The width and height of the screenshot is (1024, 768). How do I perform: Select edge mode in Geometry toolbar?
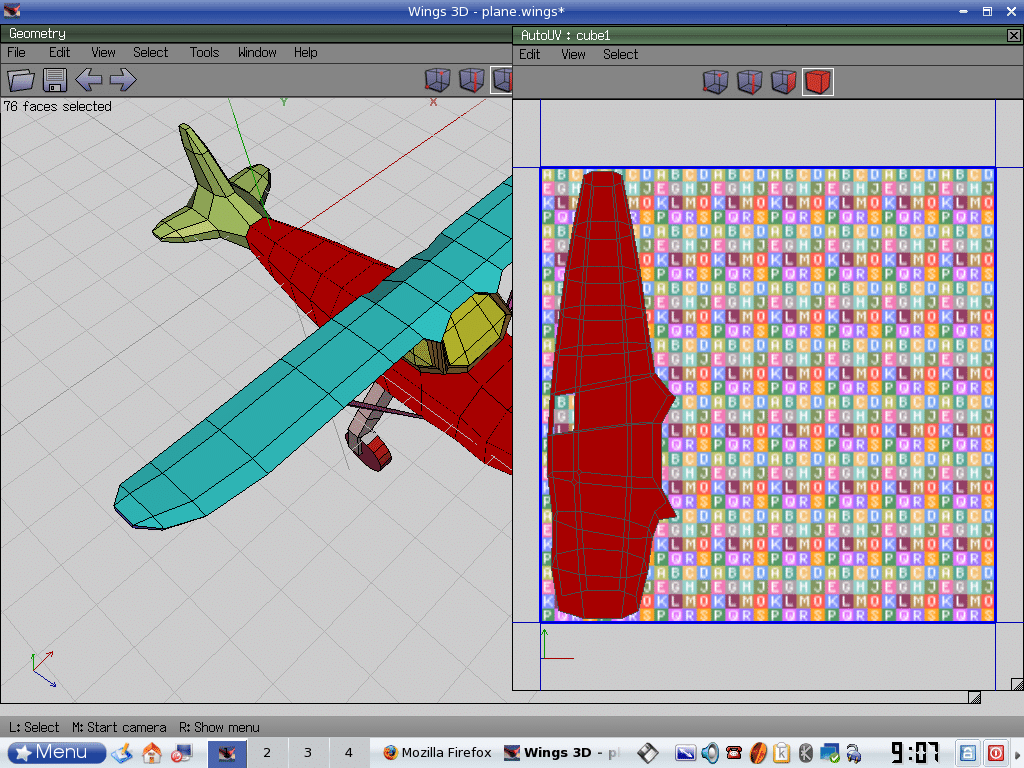click(472, 80)
